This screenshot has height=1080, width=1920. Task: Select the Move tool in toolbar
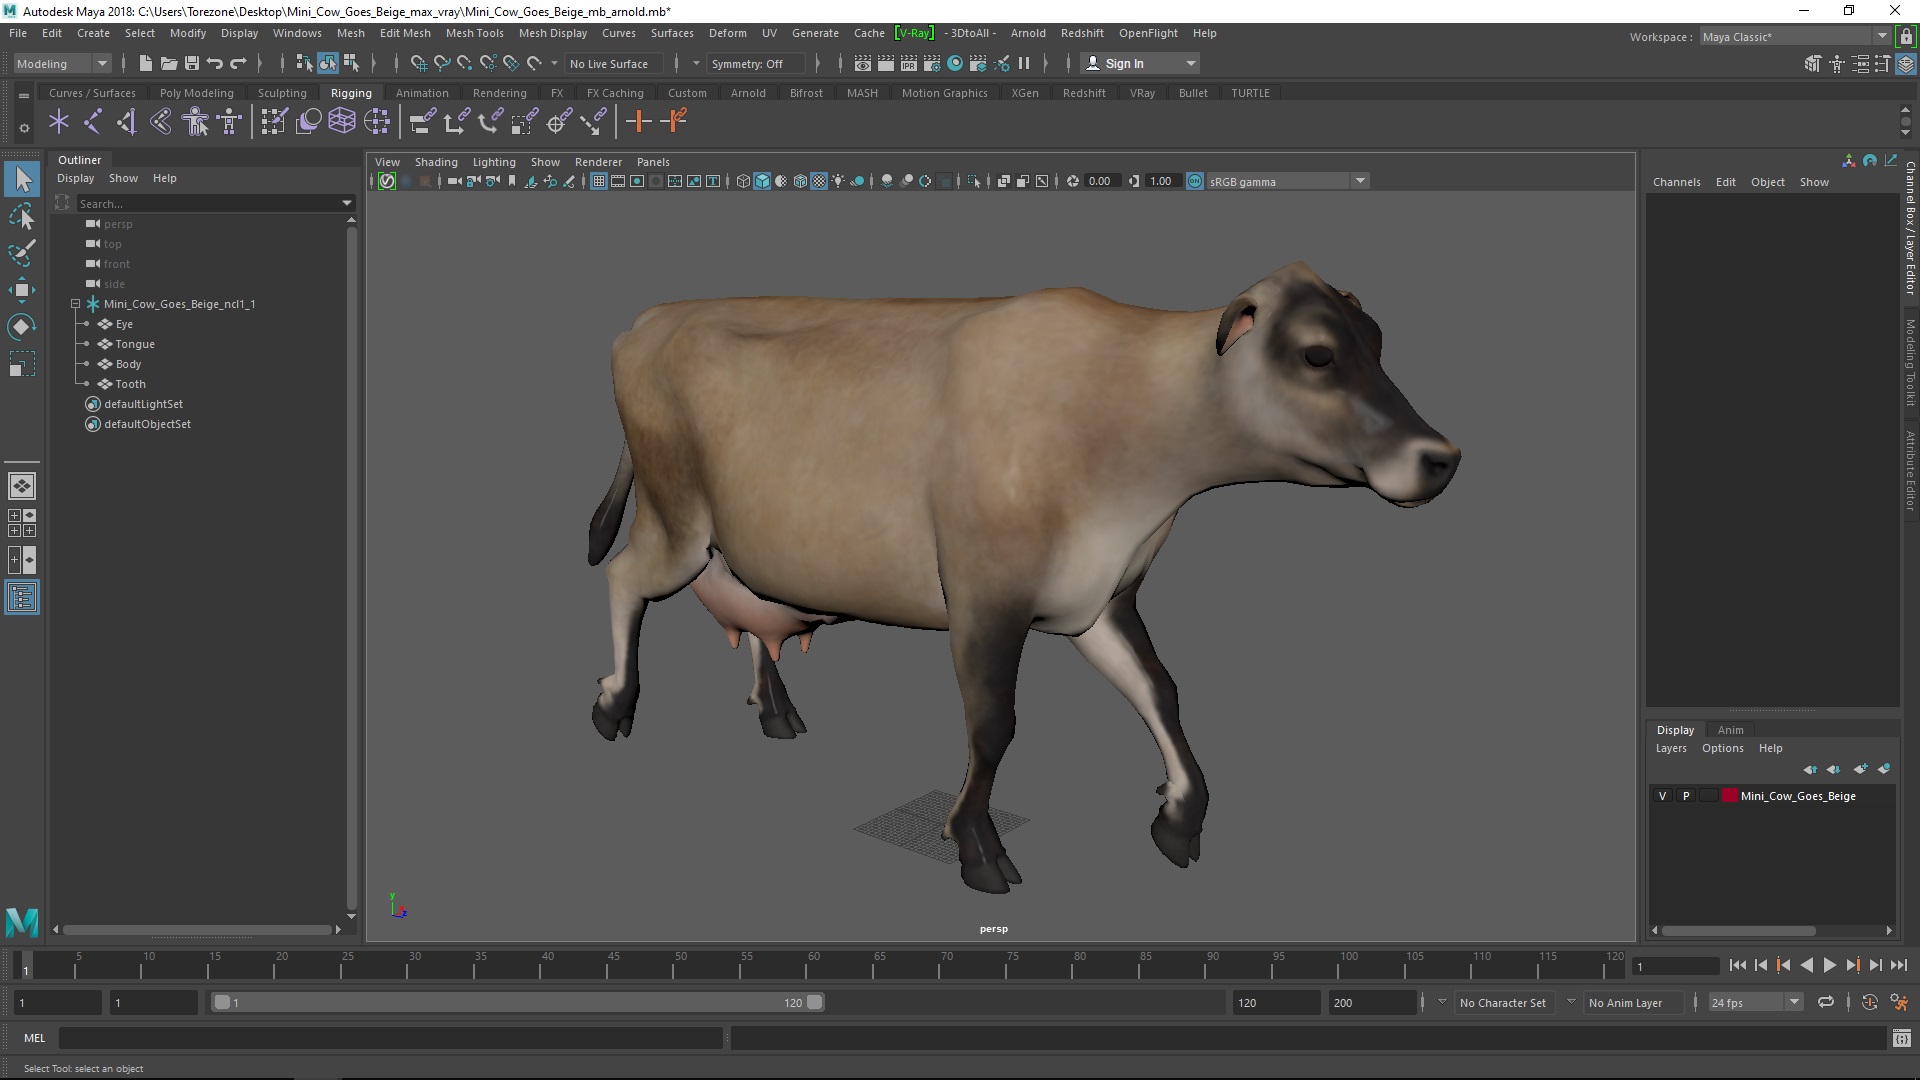click(22, 290)
